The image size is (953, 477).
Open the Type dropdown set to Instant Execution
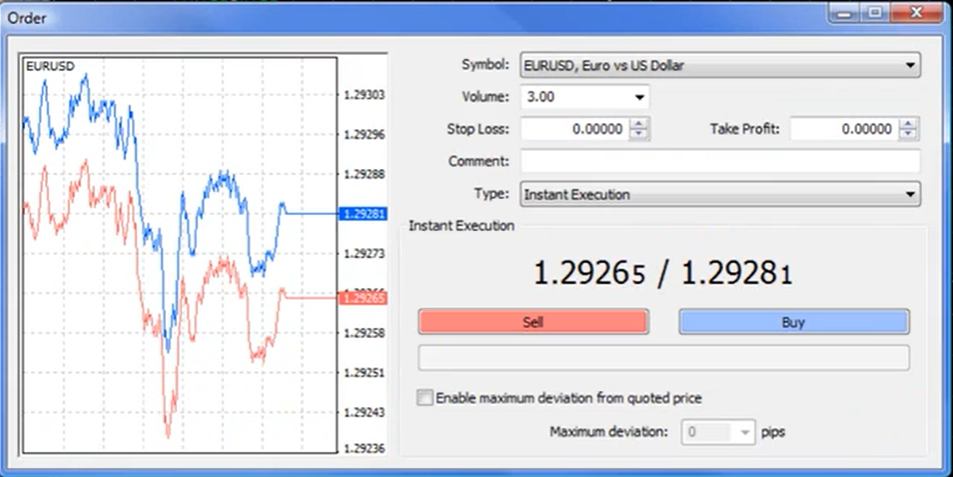pos(910,195)
